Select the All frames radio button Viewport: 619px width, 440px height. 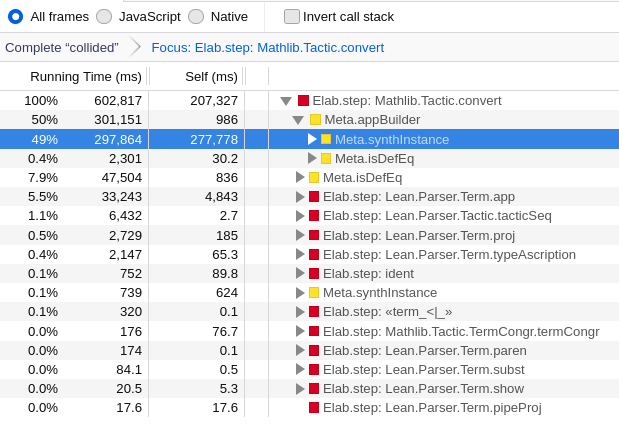(x=16, y=17)
